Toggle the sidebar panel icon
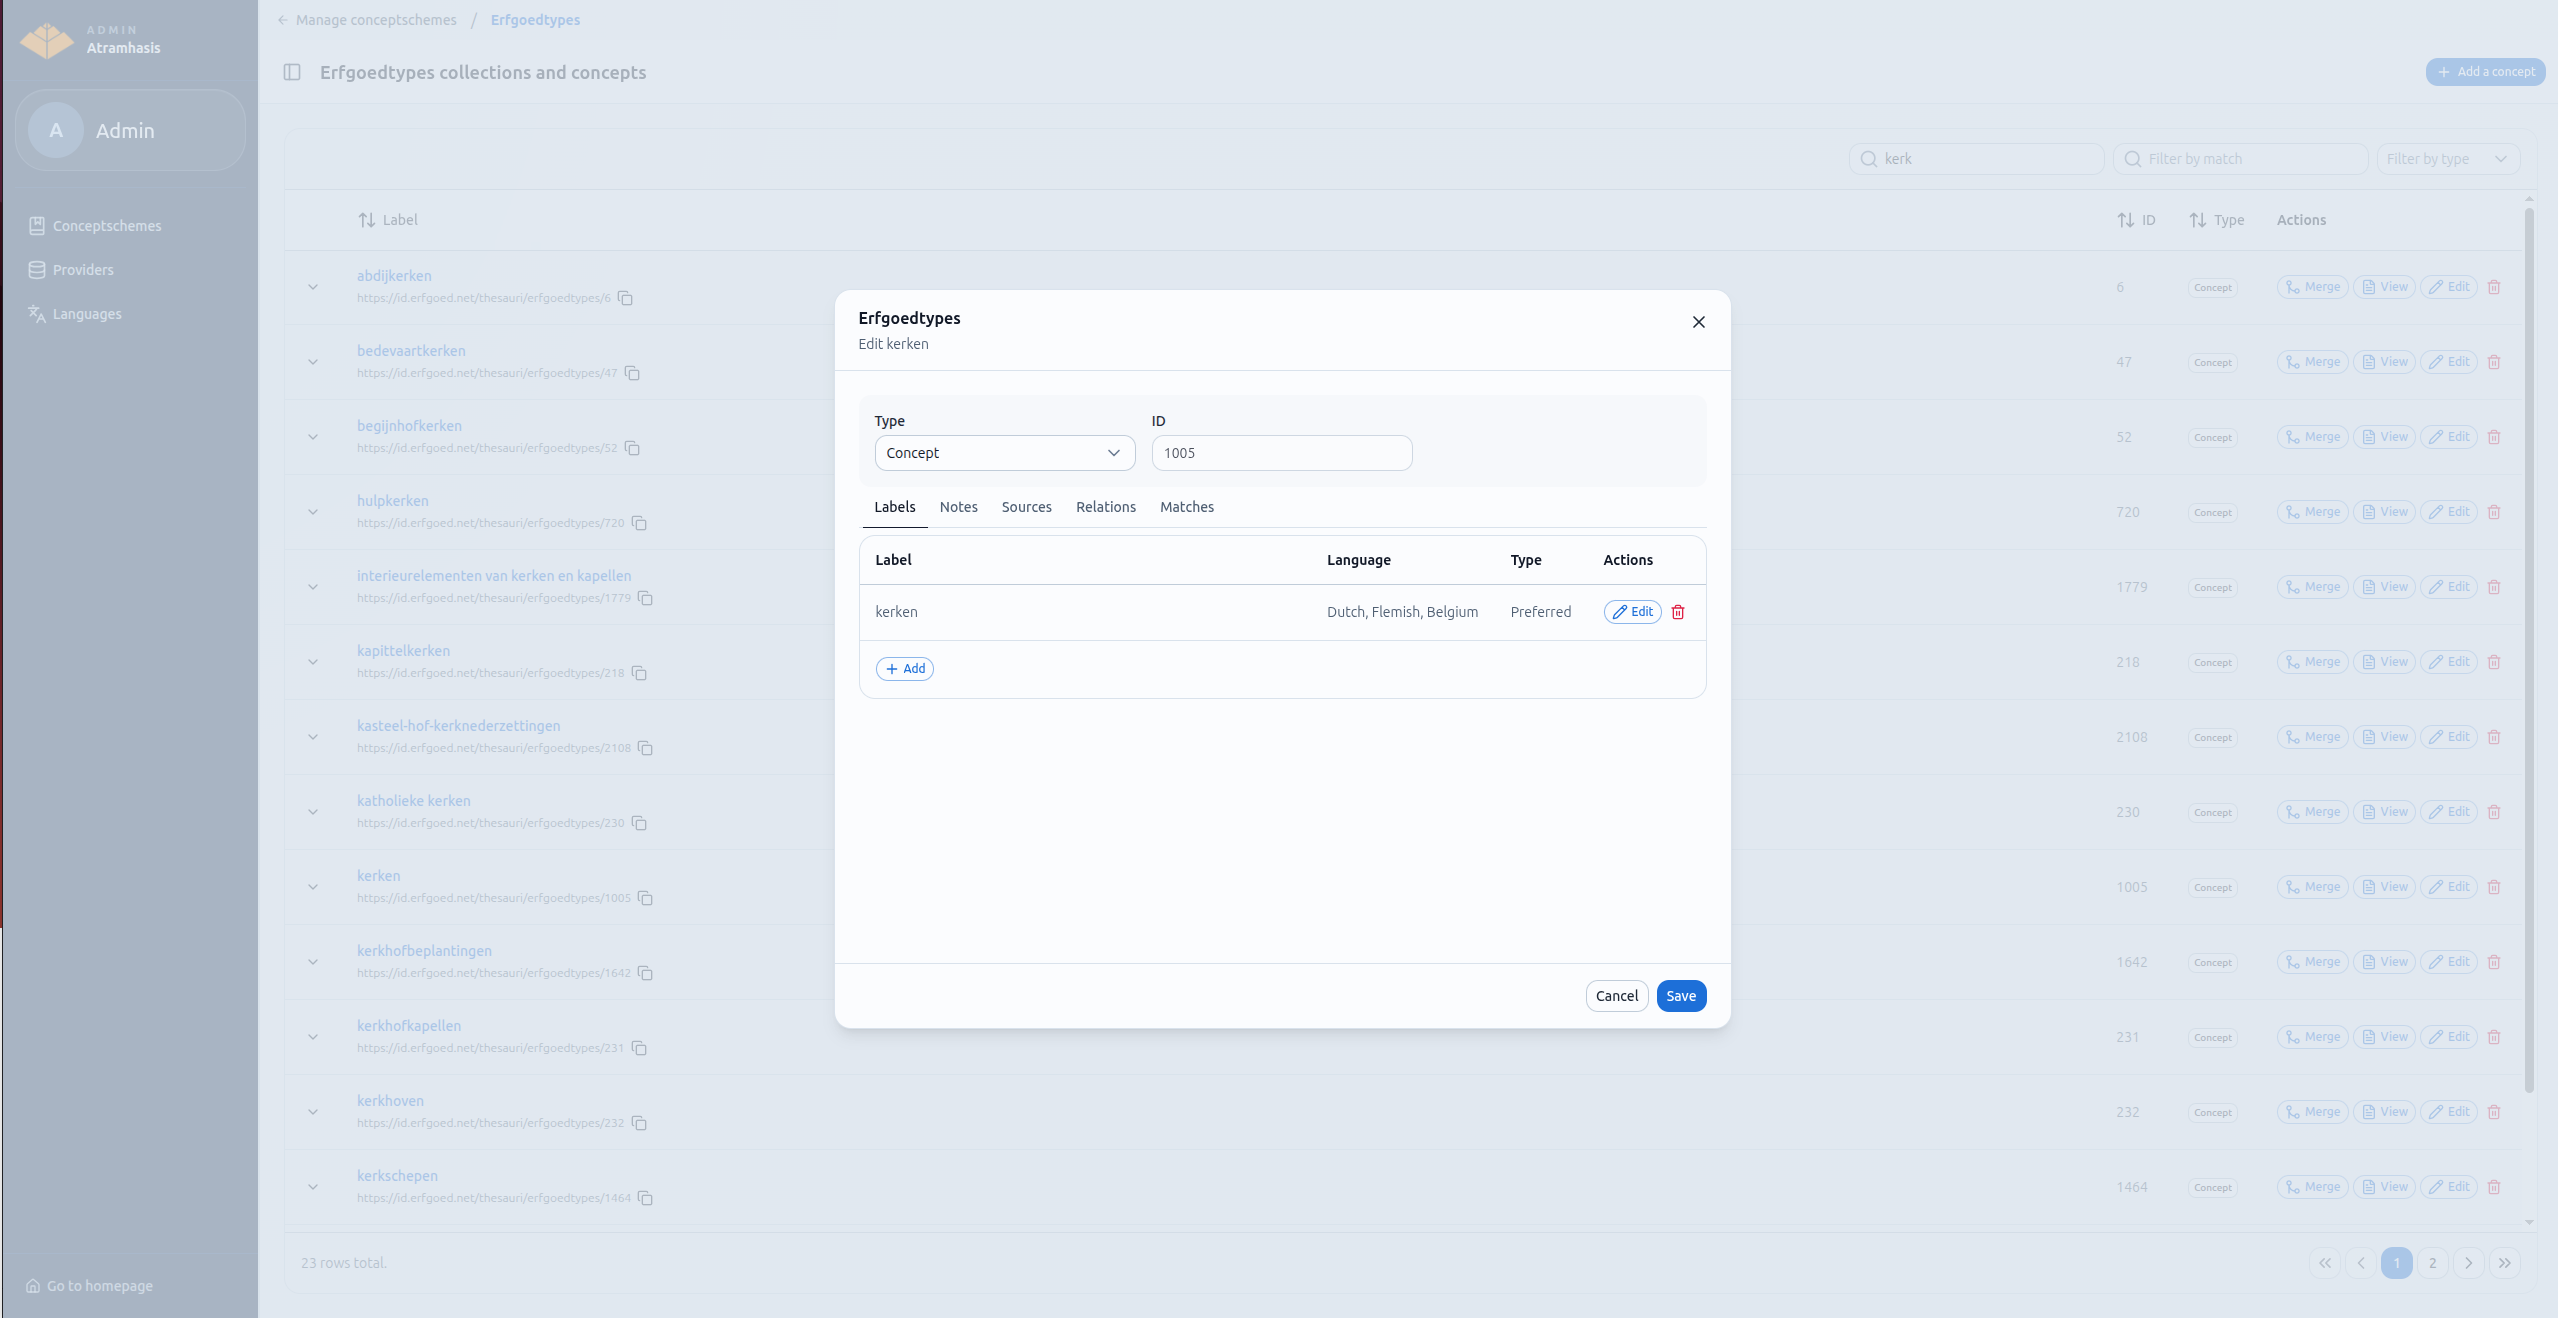The image size is (2558, 1318). pyautogui.click(x=292, y=72)
